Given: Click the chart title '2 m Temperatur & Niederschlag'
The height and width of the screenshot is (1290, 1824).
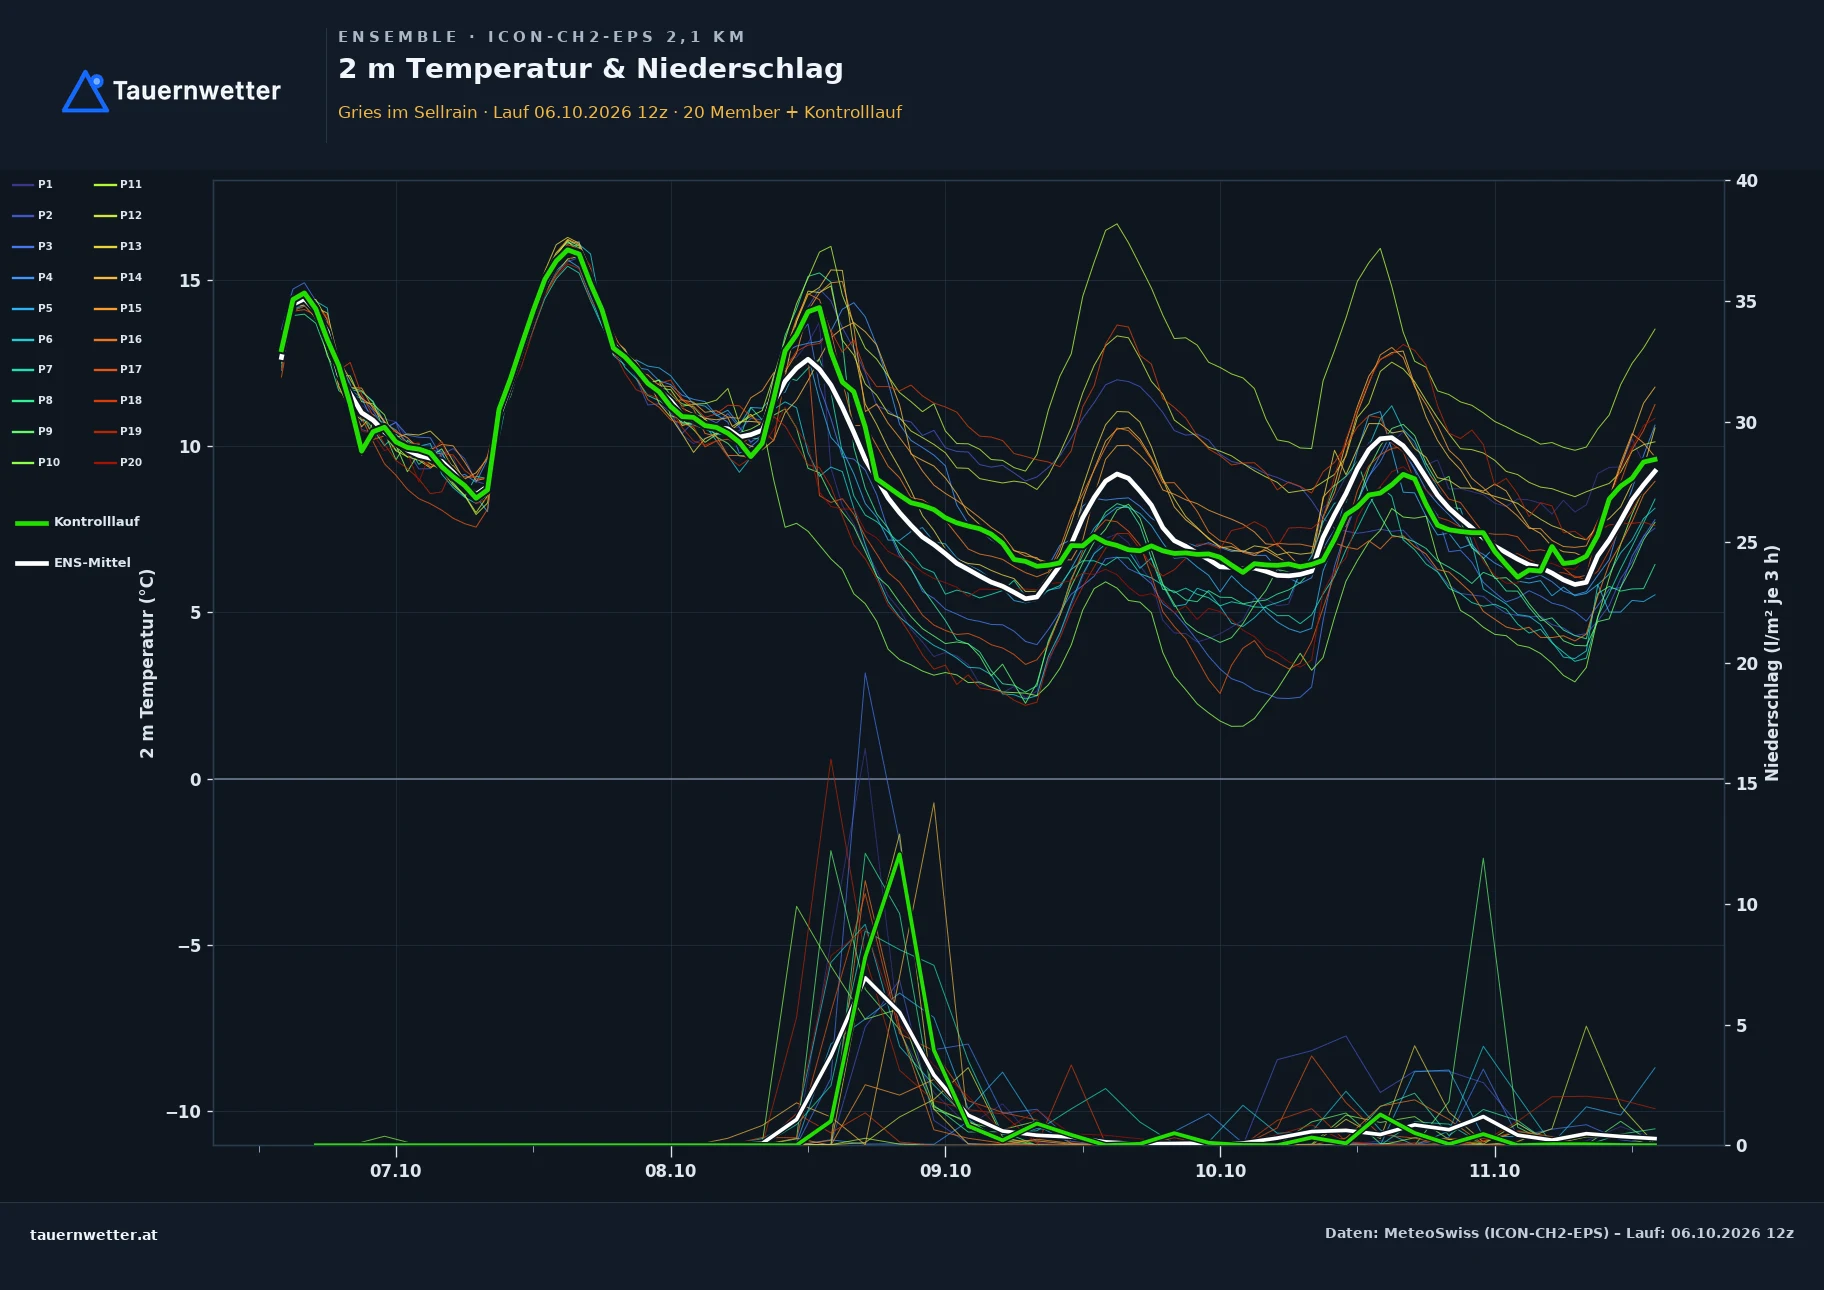Looking at the screenshot, I should [x=591, y=69].
